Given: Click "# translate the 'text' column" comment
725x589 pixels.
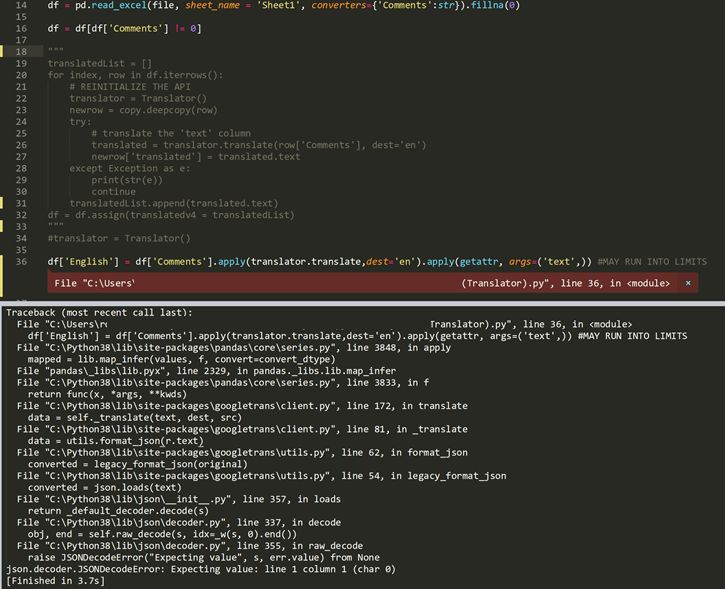Looking at the screenshot, I should [x=171, y=133].
